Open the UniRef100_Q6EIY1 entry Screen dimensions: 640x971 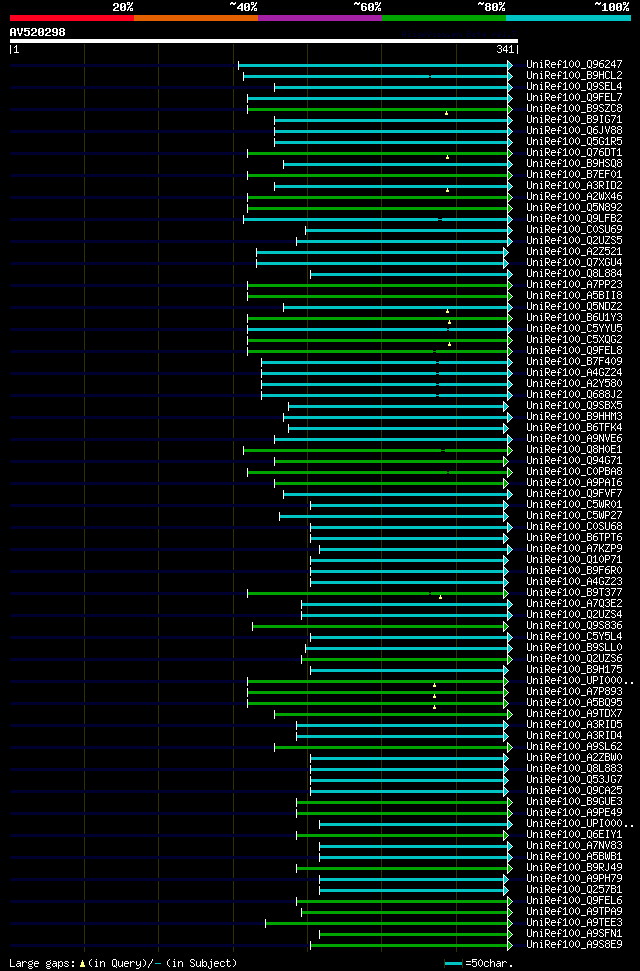(x=574, y=835)
